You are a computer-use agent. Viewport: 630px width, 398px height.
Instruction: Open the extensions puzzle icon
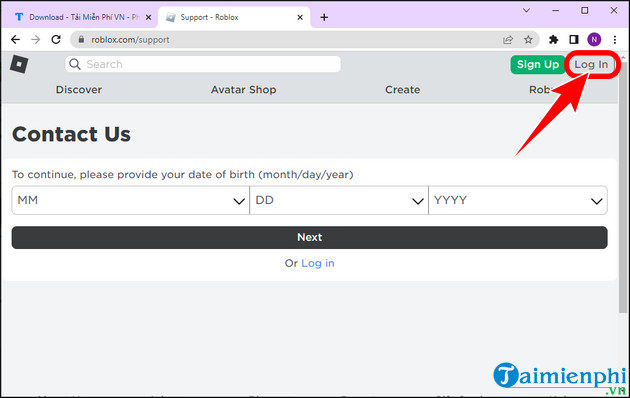coord(554,39)
